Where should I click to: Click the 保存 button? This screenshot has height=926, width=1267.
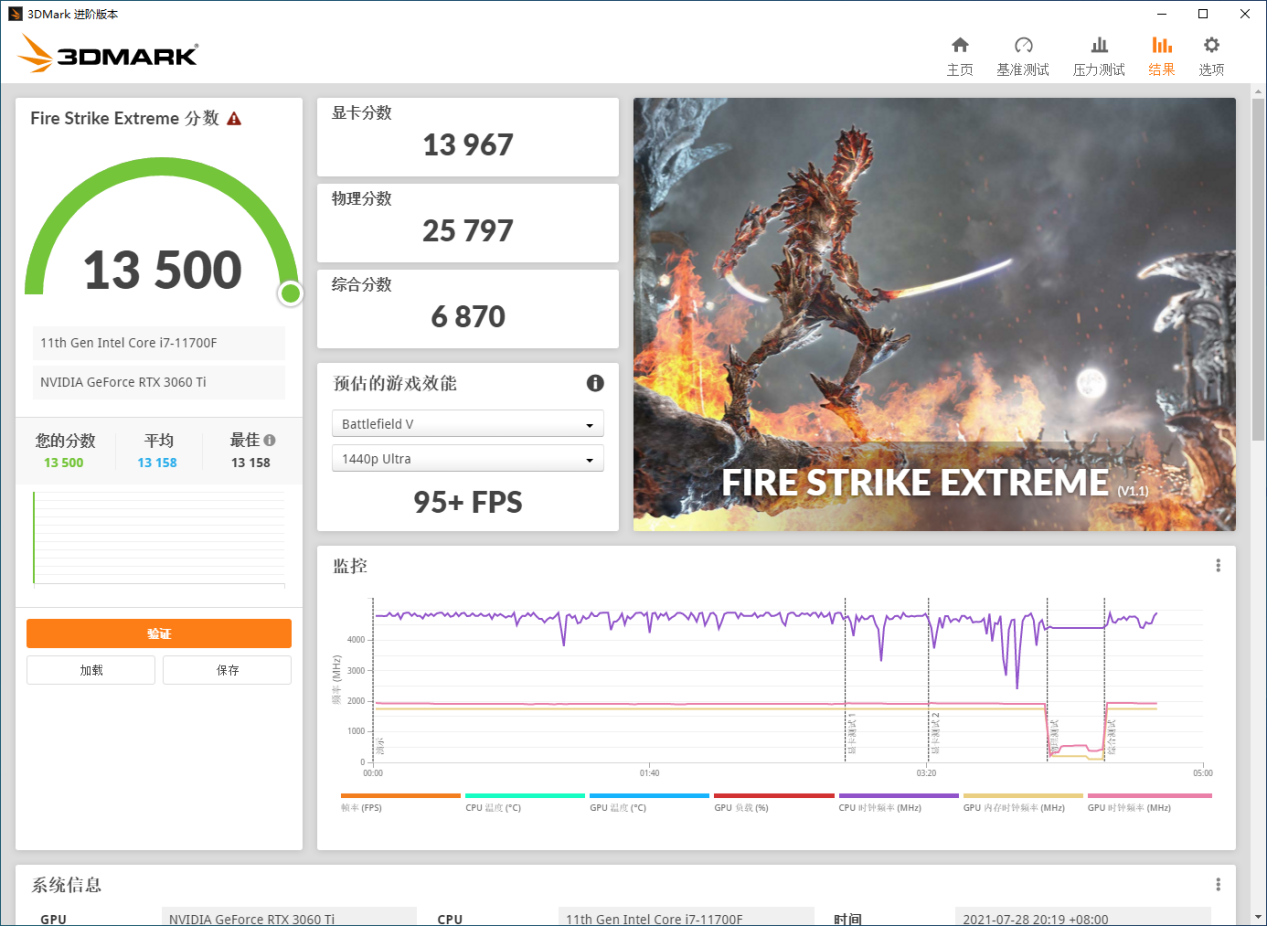(x=227, y=669)
